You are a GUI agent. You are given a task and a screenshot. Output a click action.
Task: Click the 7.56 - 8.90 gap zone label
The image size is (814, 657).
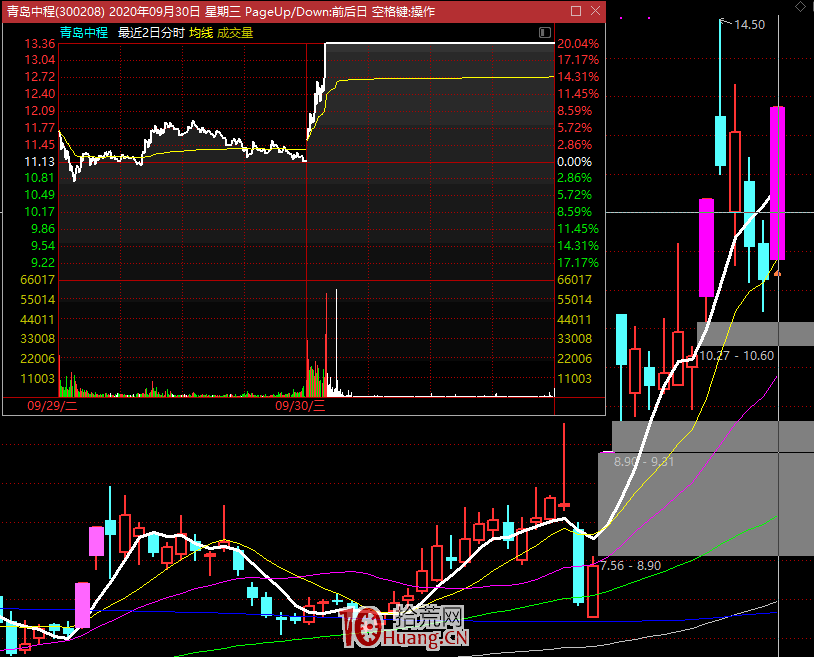point(631,566)
